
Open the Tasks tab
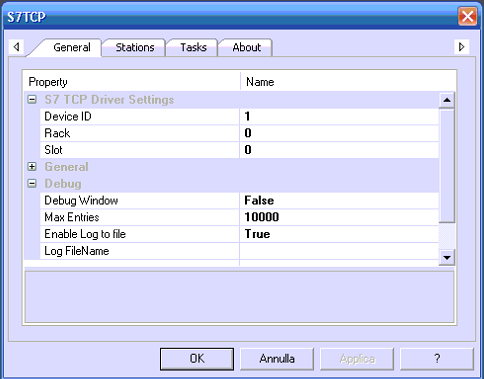pos(193,47)
